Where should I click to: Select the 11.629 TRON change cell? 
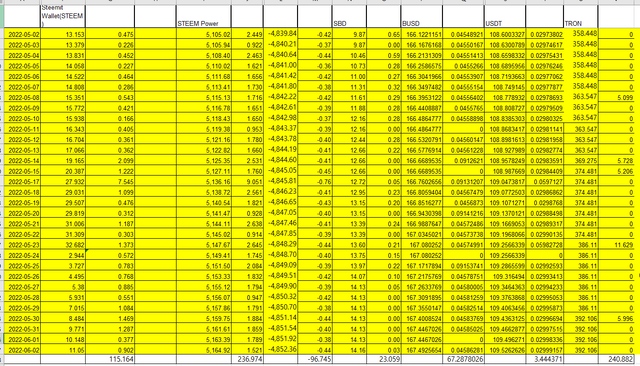(617, 245)
